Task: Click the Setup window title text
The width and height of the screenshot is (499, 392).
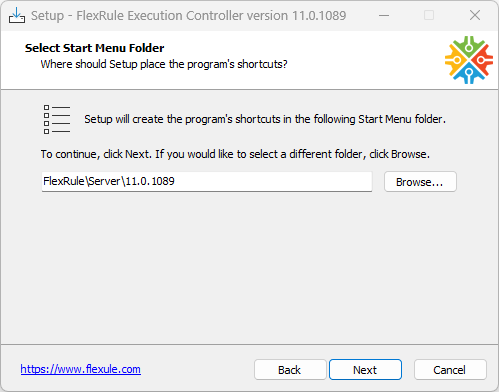Action: 189,16
